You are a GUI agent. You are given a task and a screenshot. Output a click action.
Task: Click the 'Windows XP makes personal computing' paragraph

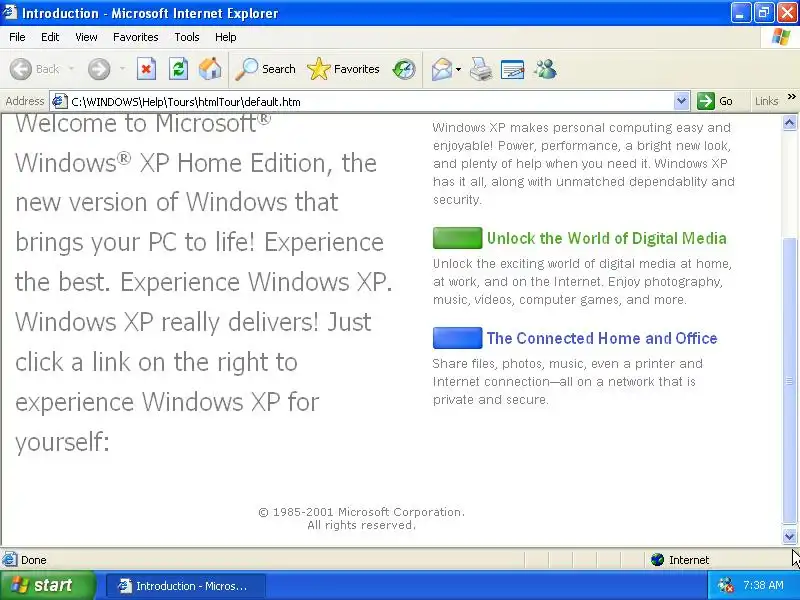pos(584,163)
